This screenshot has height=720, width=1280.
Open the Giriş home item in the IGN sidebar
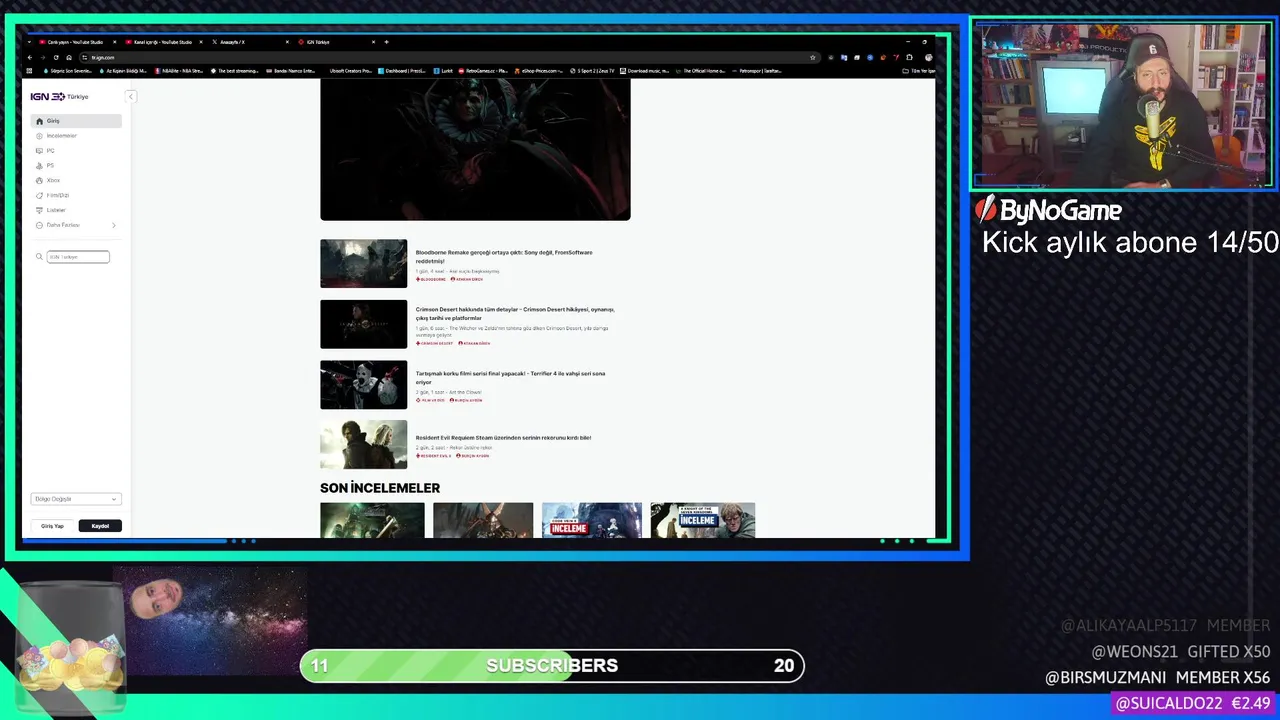[x=76, y=121]
